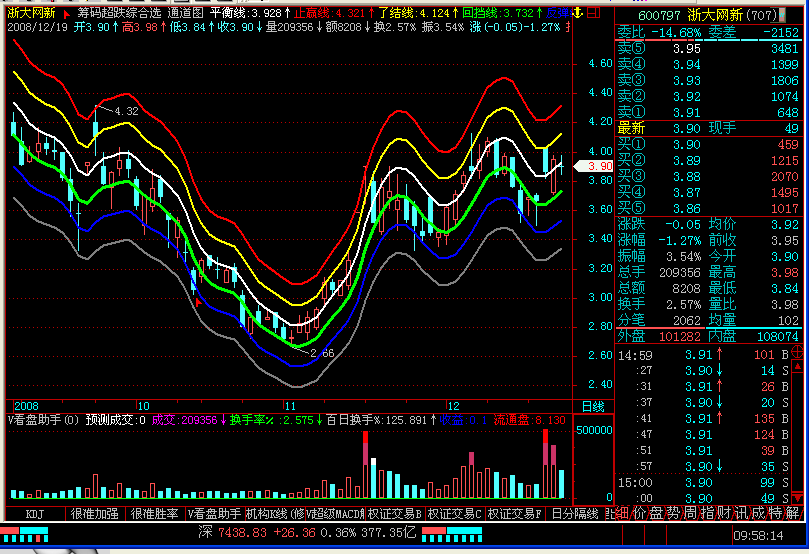This screenshot has height=554, width=809.
Task: Click the down arrow of the tick list scrollbar
Action: click(797, 498)
